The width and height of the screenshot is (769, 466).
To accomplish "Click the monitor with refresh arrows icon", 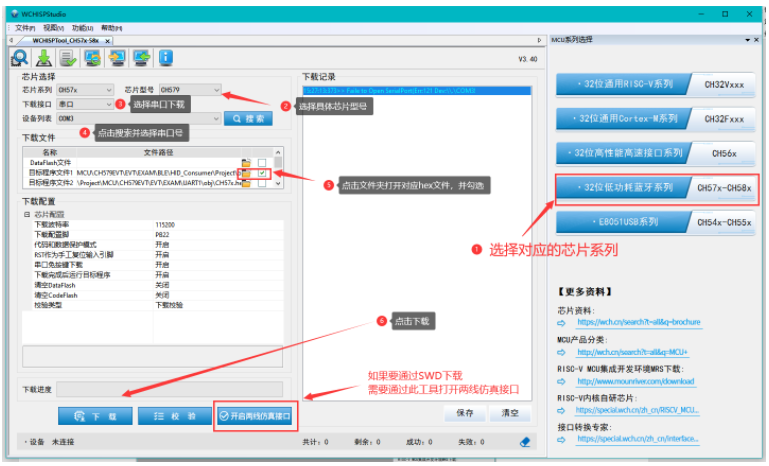I will (93, 58).
